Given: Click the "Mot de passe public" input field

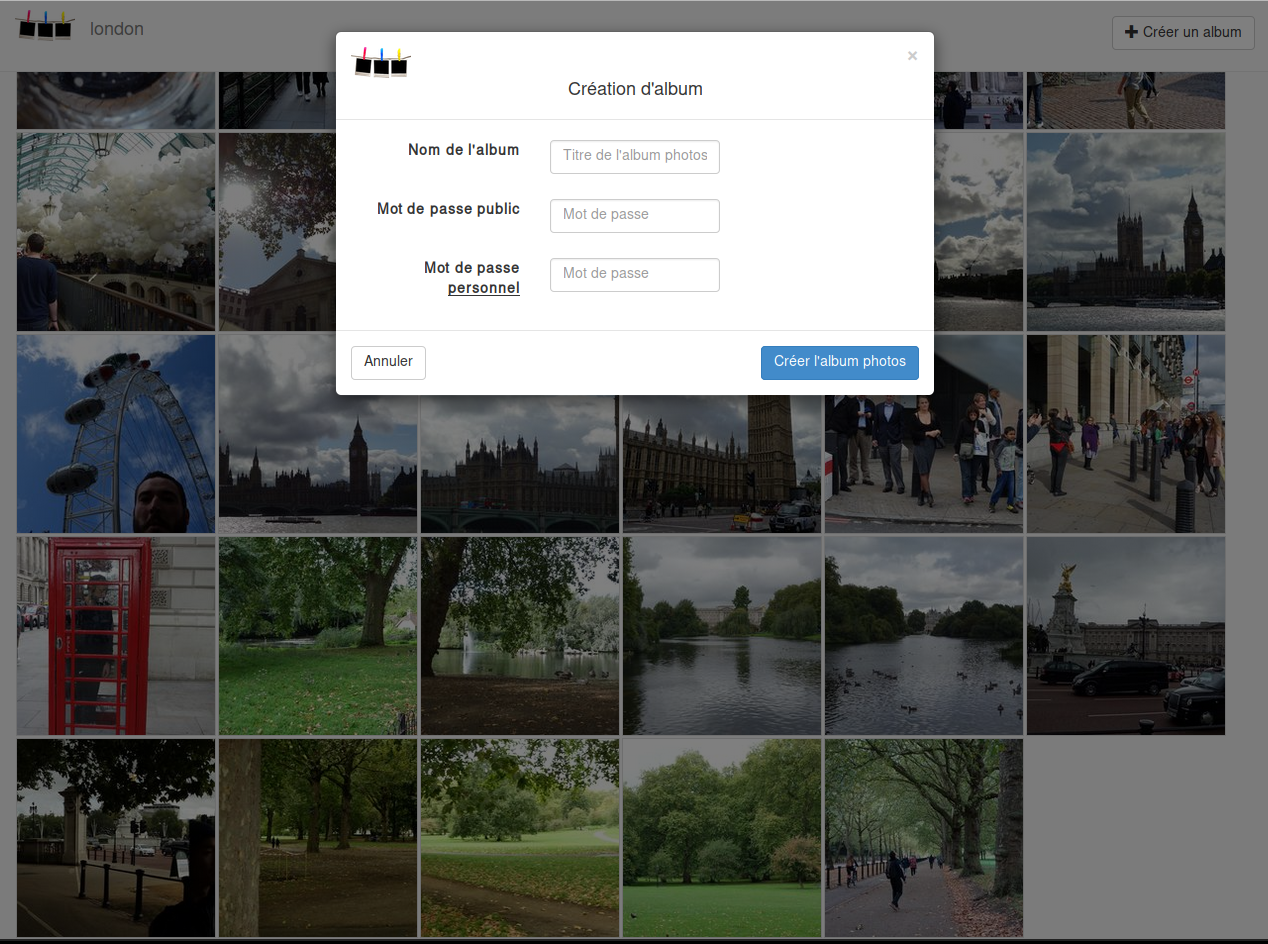Looking at the screenshot, I should tap(635, 216).
